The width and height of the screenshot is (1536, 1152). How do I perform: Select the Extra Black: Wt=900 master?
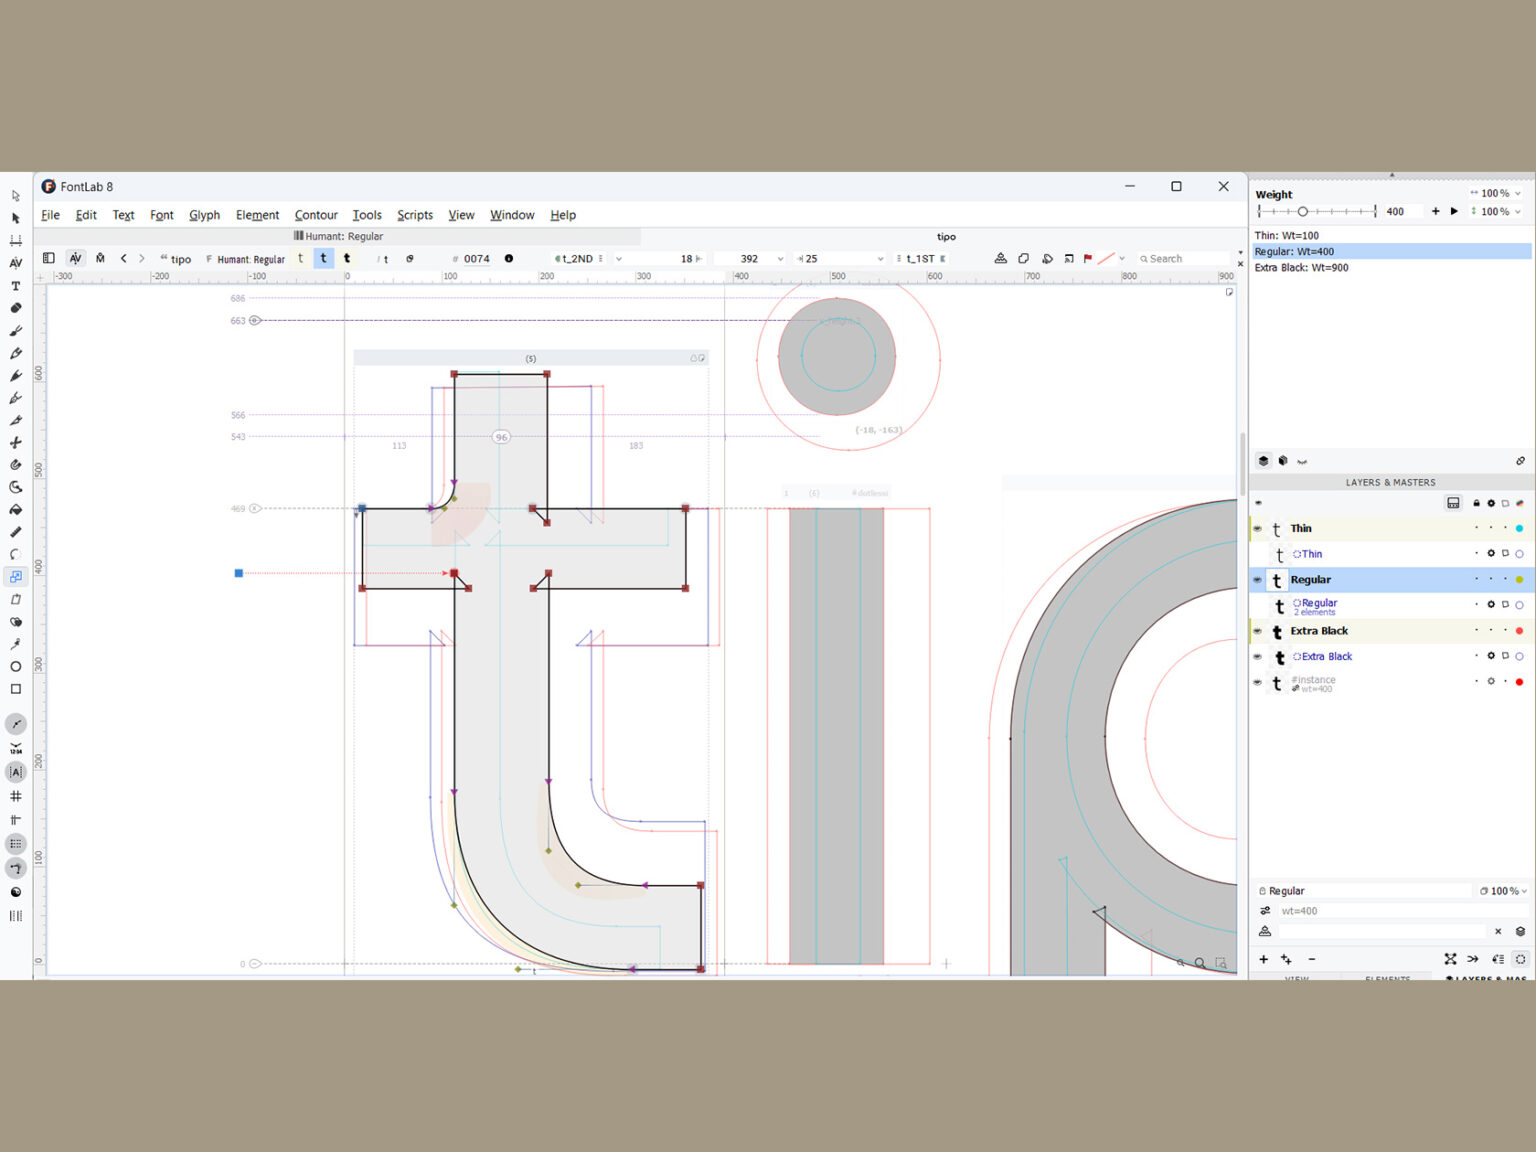point(1301,268)
